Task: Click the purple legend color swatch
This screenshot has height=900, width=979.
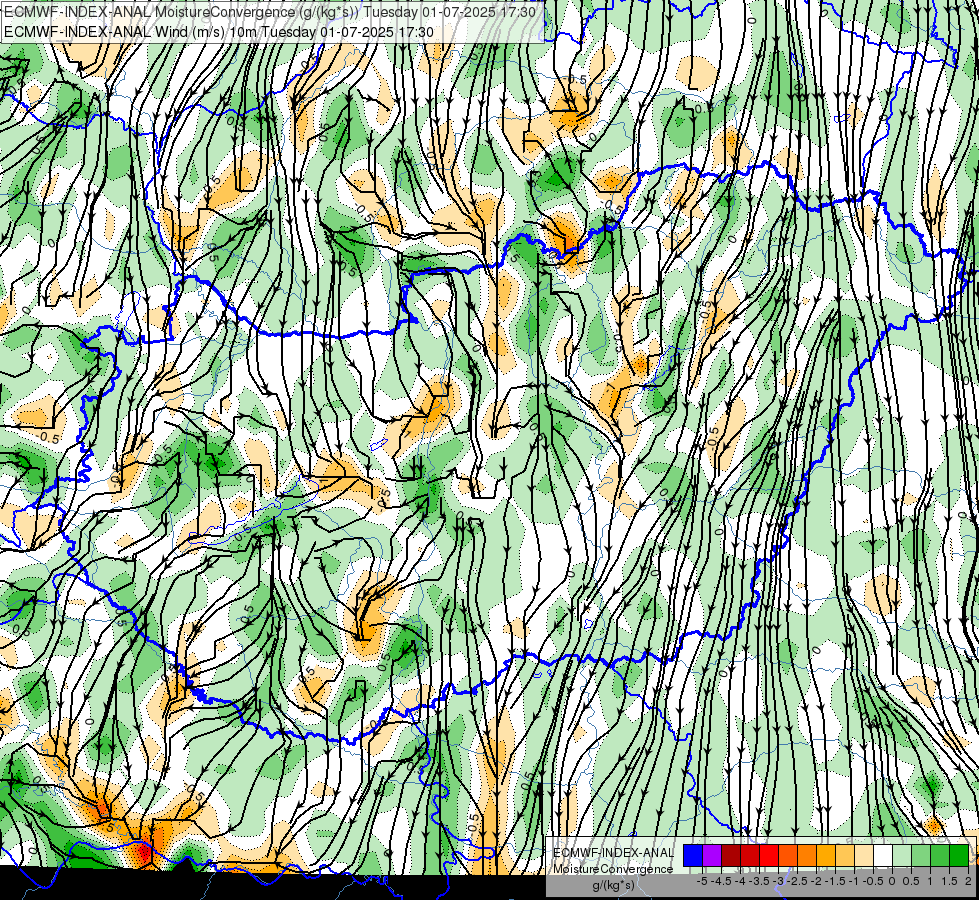Action: (x=712, y=856)
